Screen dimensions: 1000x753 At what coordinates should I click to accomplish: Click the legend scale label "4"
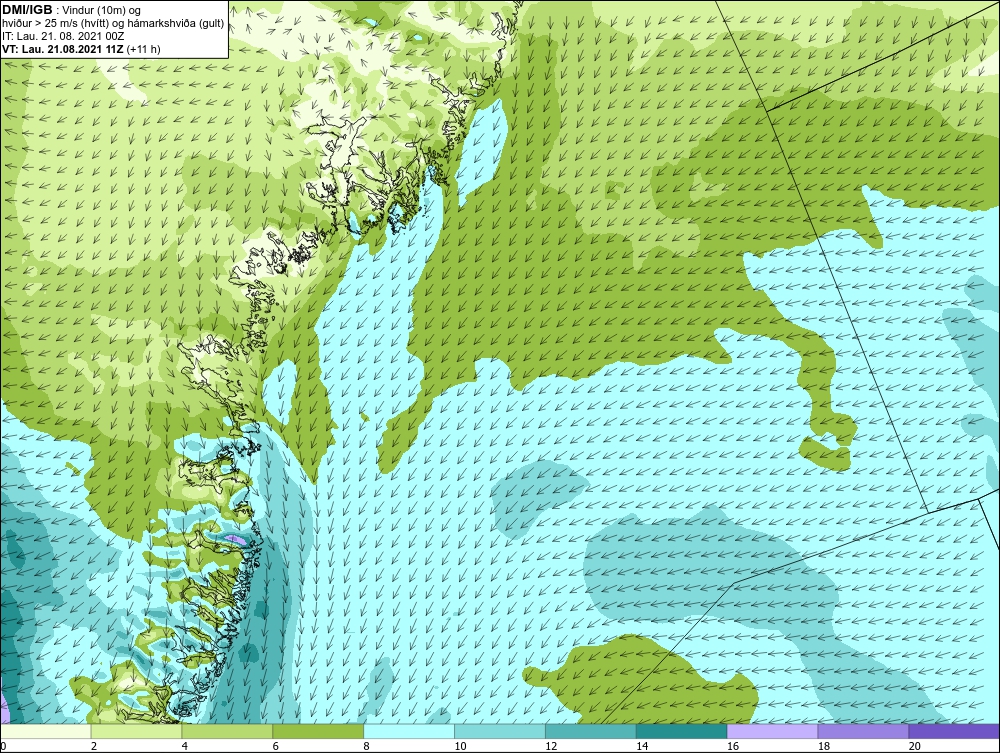click(184, 746)
